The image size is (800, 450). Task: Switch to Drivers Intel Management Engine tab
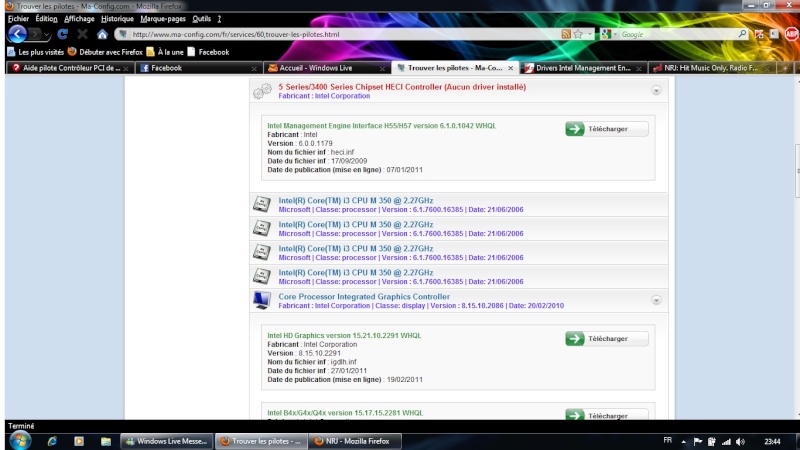(x=583, y=68)
